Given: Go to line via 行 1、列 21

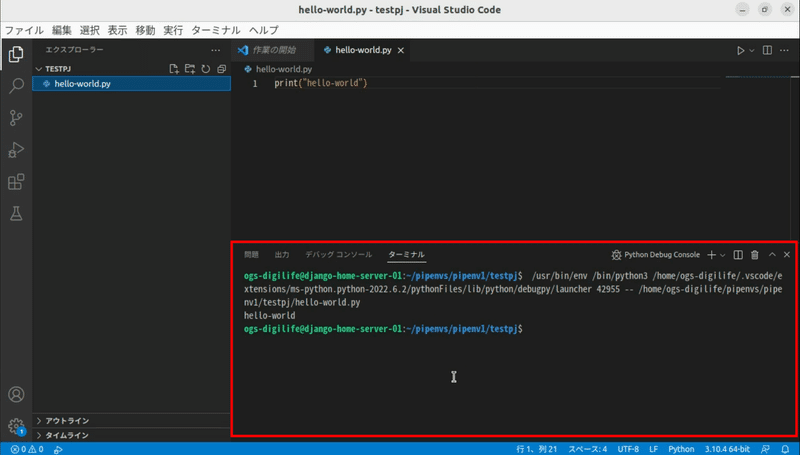Looking at the screenshot, I should (536, 449).
